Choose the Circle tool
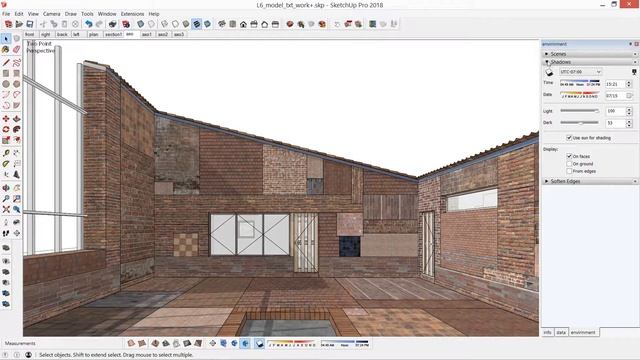The width and height of the screenshot is (640, 360). (x=6, y=84)
